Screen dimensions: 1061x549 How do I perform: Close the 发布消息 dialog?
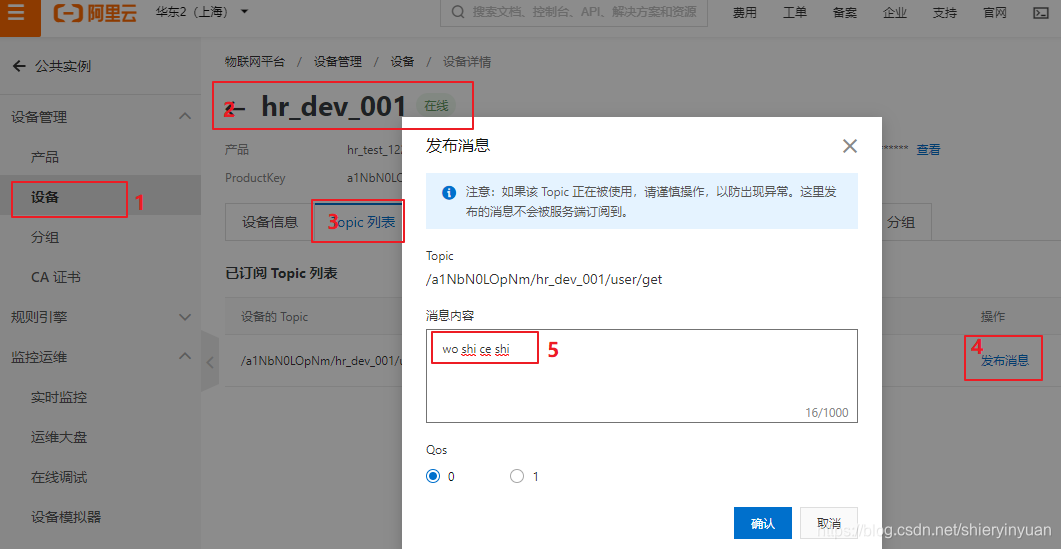point(850,146)
